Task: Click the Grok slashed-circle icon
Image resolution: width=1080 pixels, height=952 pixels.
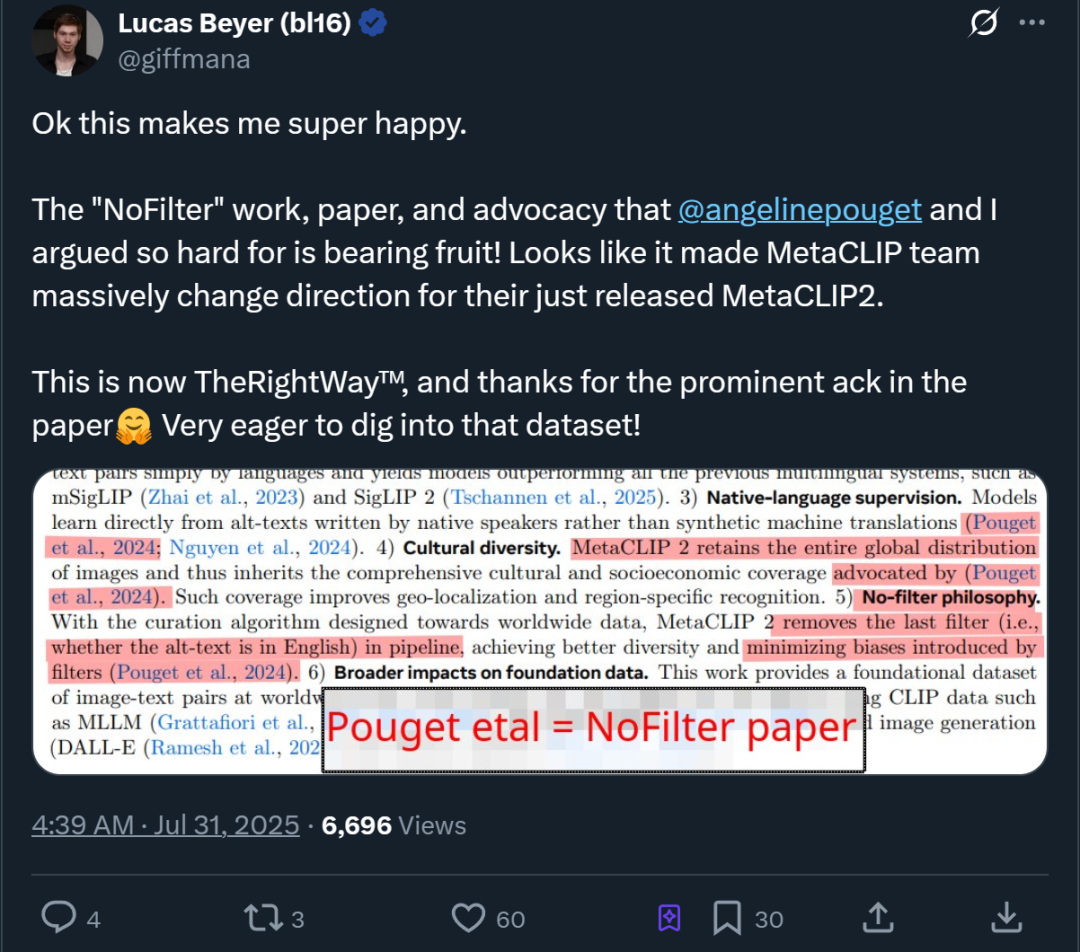Action: [x=984, y=23]
